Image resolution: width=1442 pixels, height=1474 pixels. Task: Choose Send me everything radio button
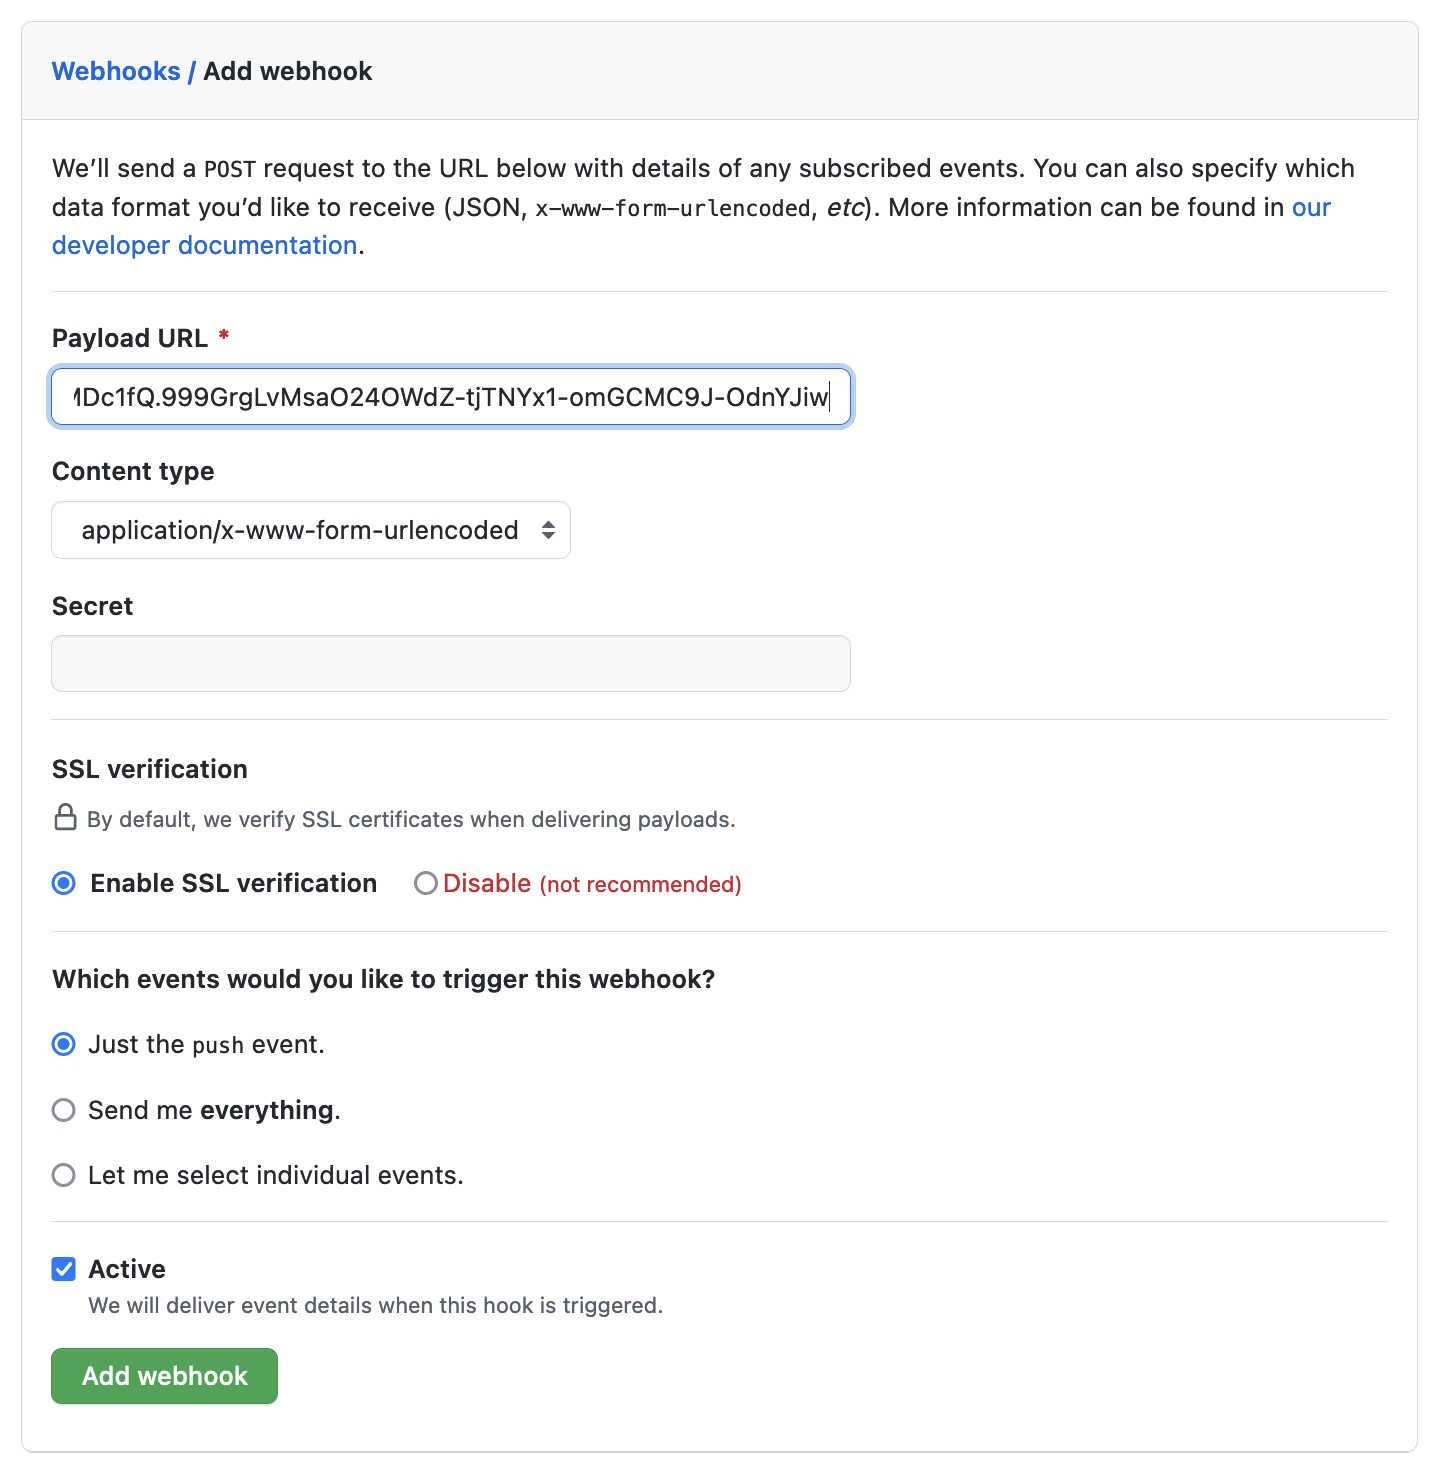coord(64,1110)
